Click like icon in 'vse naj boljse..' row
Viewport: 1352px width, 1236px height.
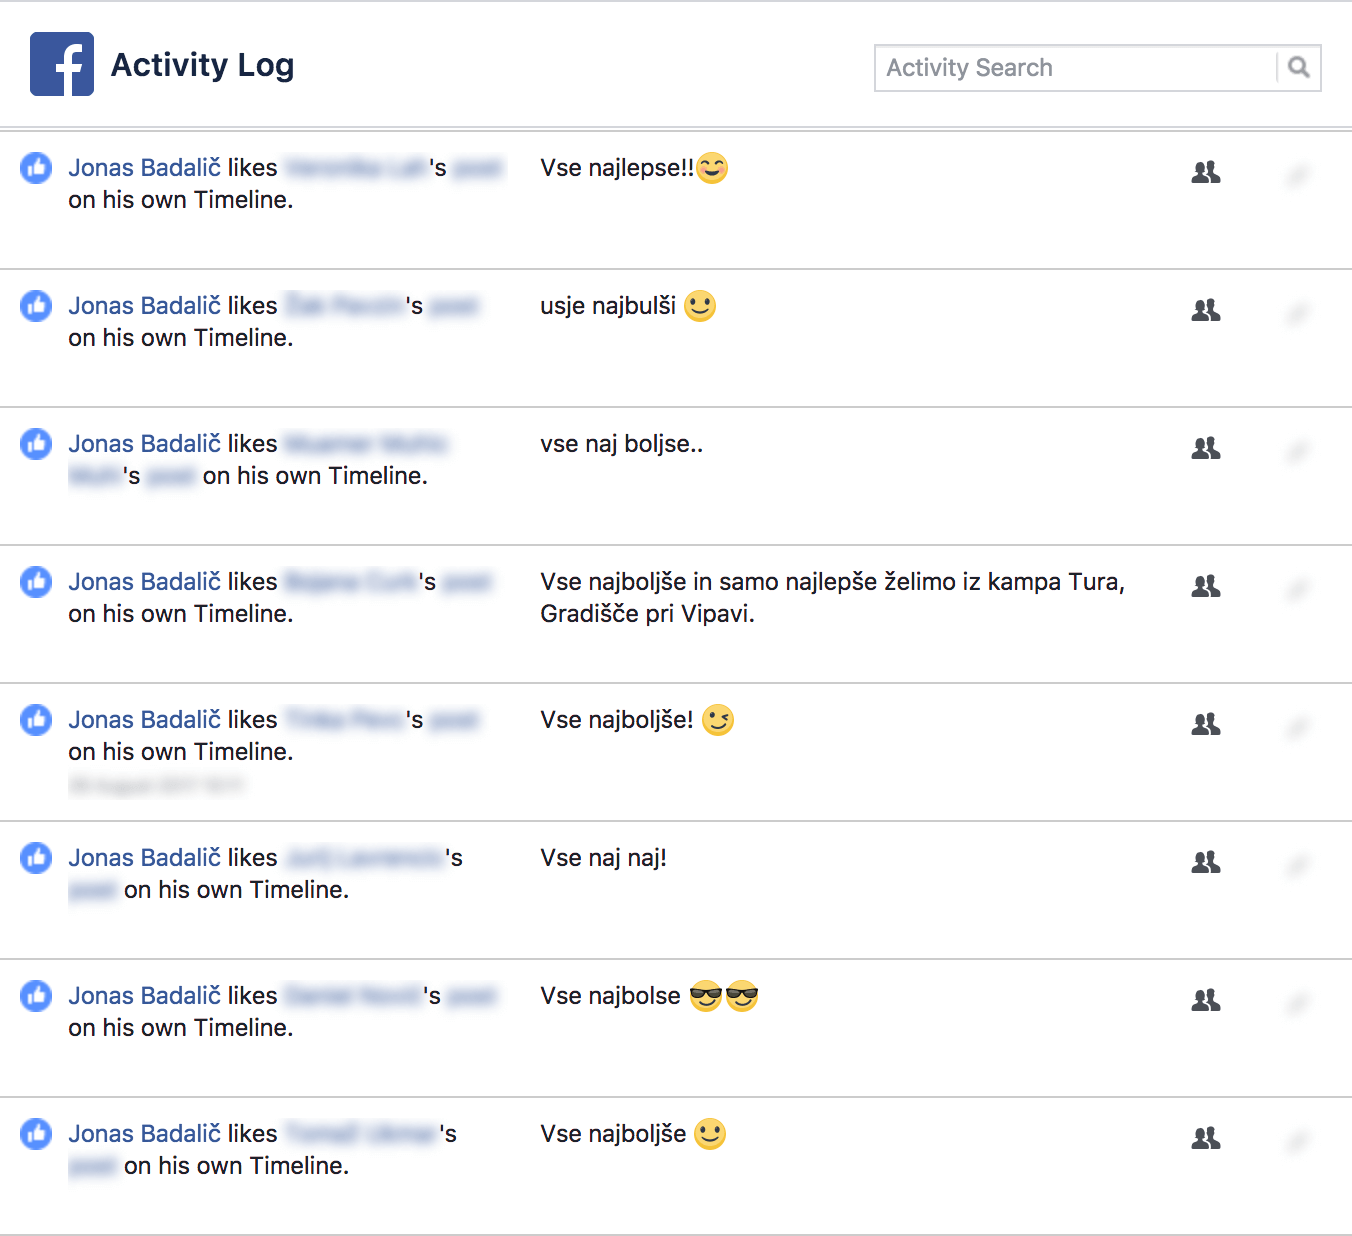point(37,443)
